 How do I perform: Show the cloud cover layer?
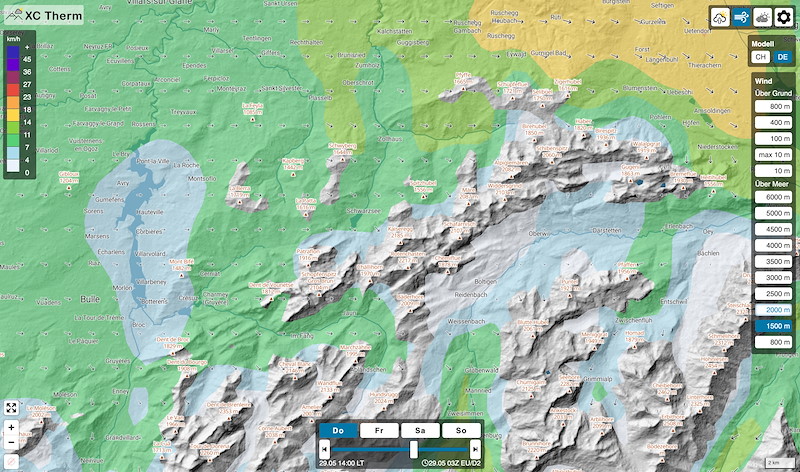(x=763, y=17)
